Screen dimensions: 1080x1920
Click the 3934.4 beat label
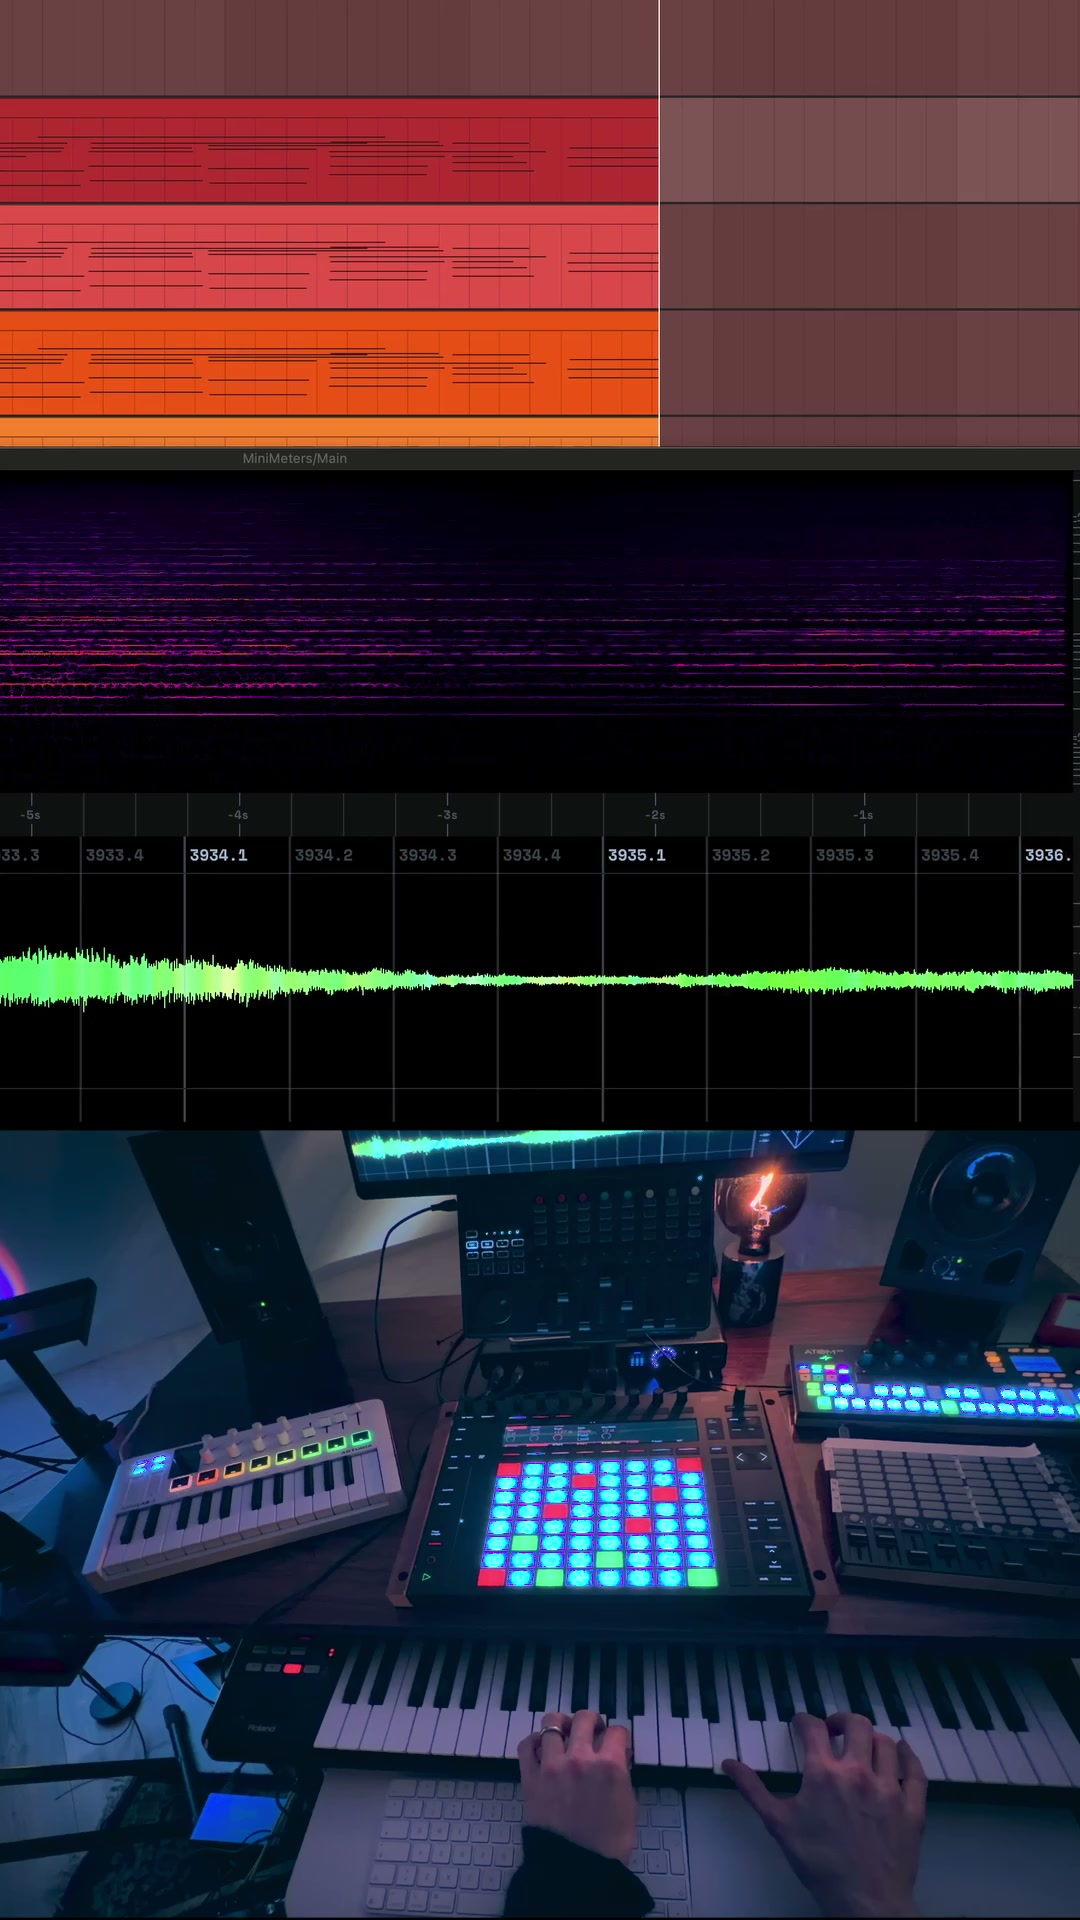[x=531, y=855]
